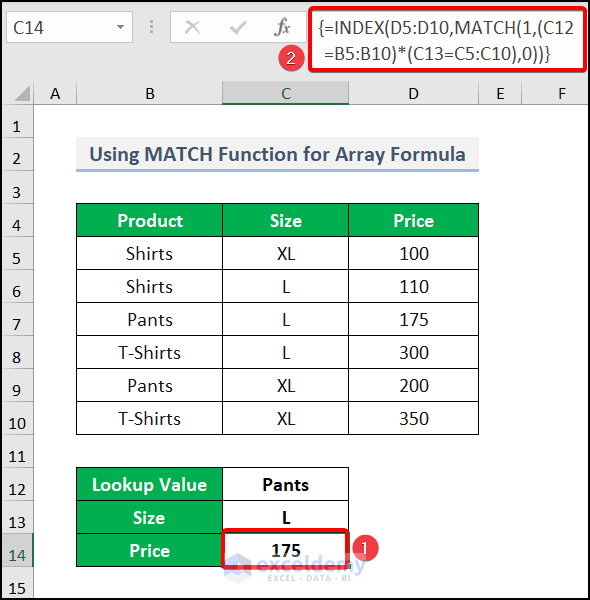Viewport: 590px width, 600px height.
Task: Click the formula bar resize dots handle
Action: pyautogui.click(x=152, y=27)
